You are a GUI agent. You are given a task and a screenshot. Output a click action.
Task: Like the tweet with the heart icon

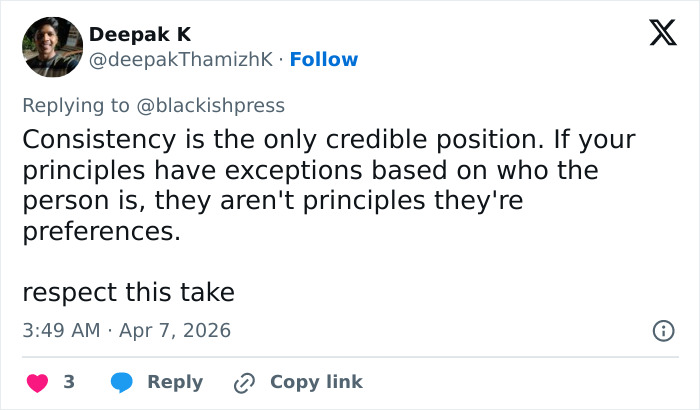point(37,382)
